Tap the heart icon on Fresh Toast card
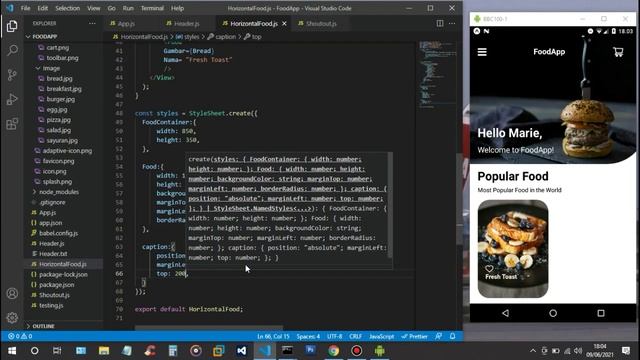This screenshot has width=640, height=360. pyautogui.click(x=489, y=269)
